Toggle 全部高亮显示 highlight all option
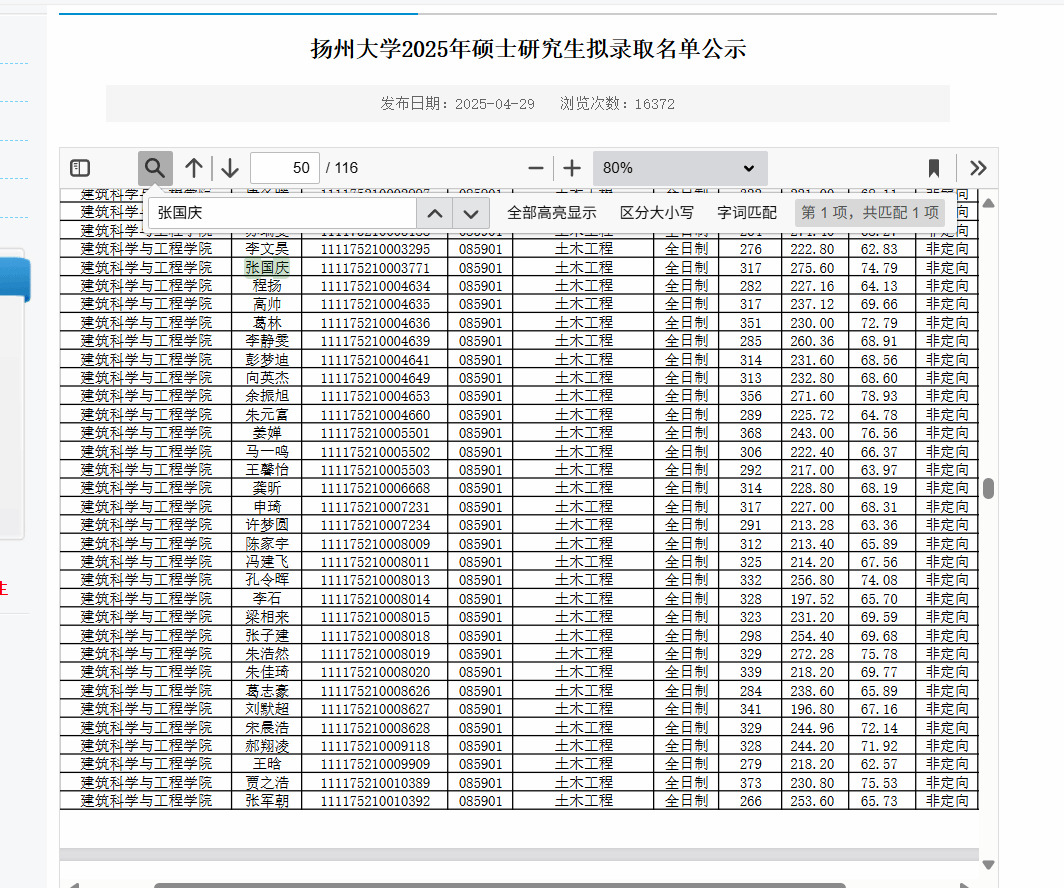Viewport: 1064px width, 888px height. coord(551,213)
